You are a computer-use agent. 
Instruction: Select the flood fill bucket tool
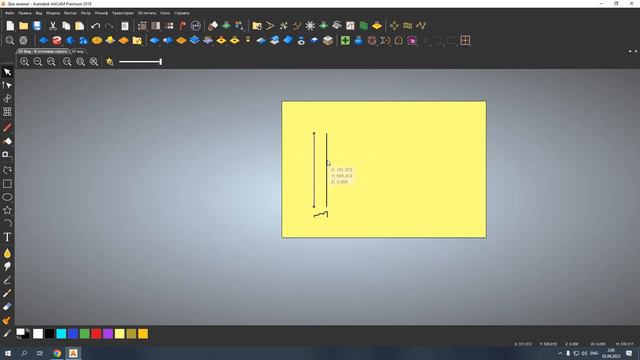pos(7,141)
